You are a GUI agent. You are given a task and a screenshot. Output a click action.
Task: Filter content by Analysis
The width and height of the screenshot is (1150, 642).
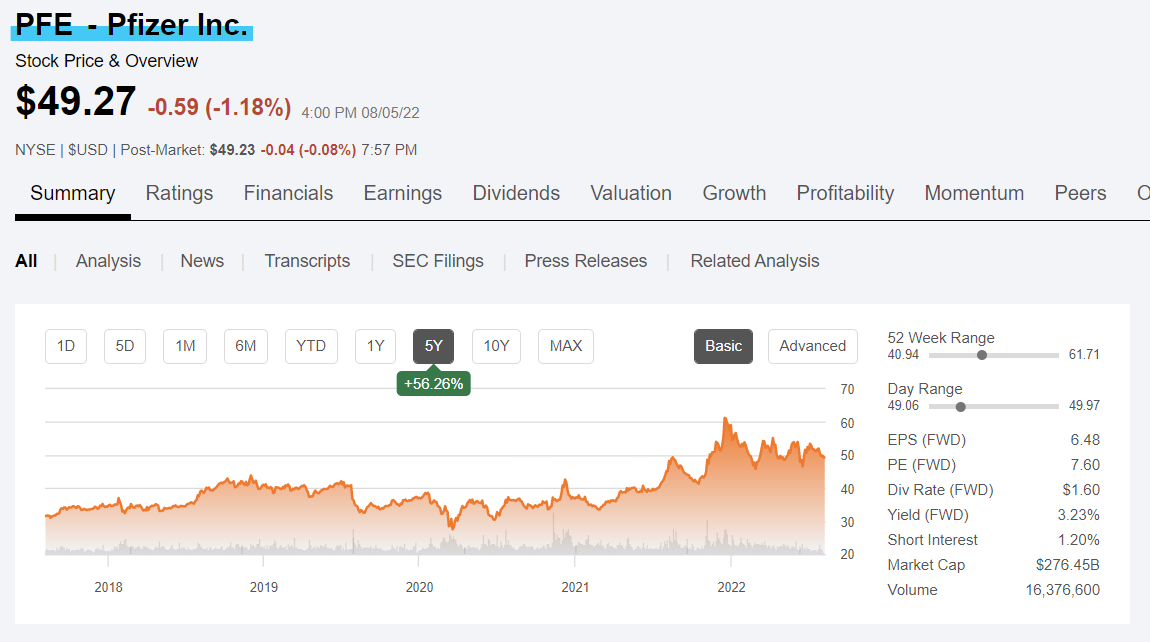point(108,261)
